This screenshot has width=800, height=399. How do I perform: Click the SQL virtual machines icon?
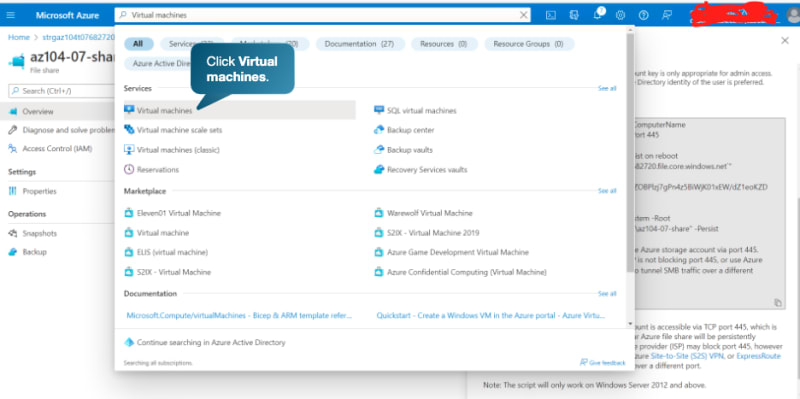[379, 110]
